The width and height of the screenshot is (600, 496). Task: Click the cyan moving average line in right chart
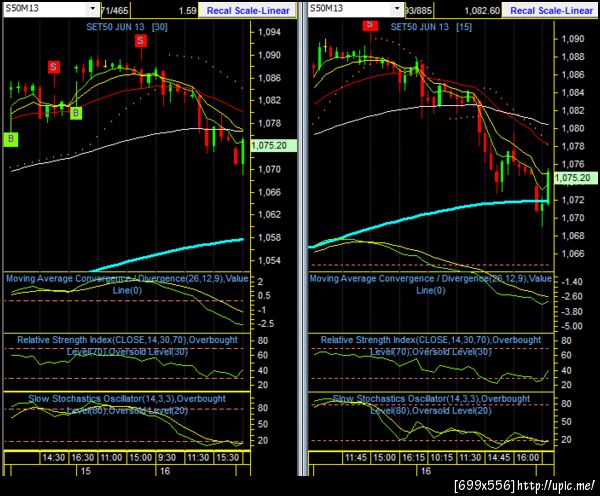tap(429, 214)
